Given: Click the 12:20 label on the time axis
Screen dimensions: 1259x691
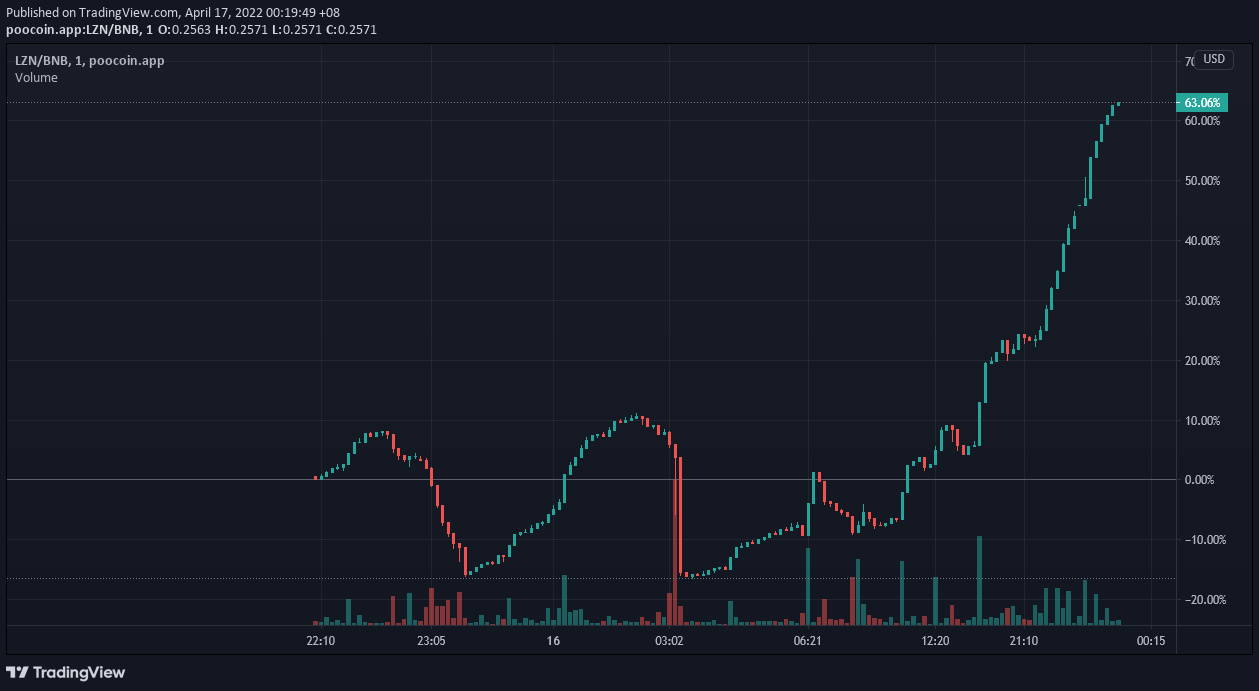Looking at the screenshot, I should [937, 640].
